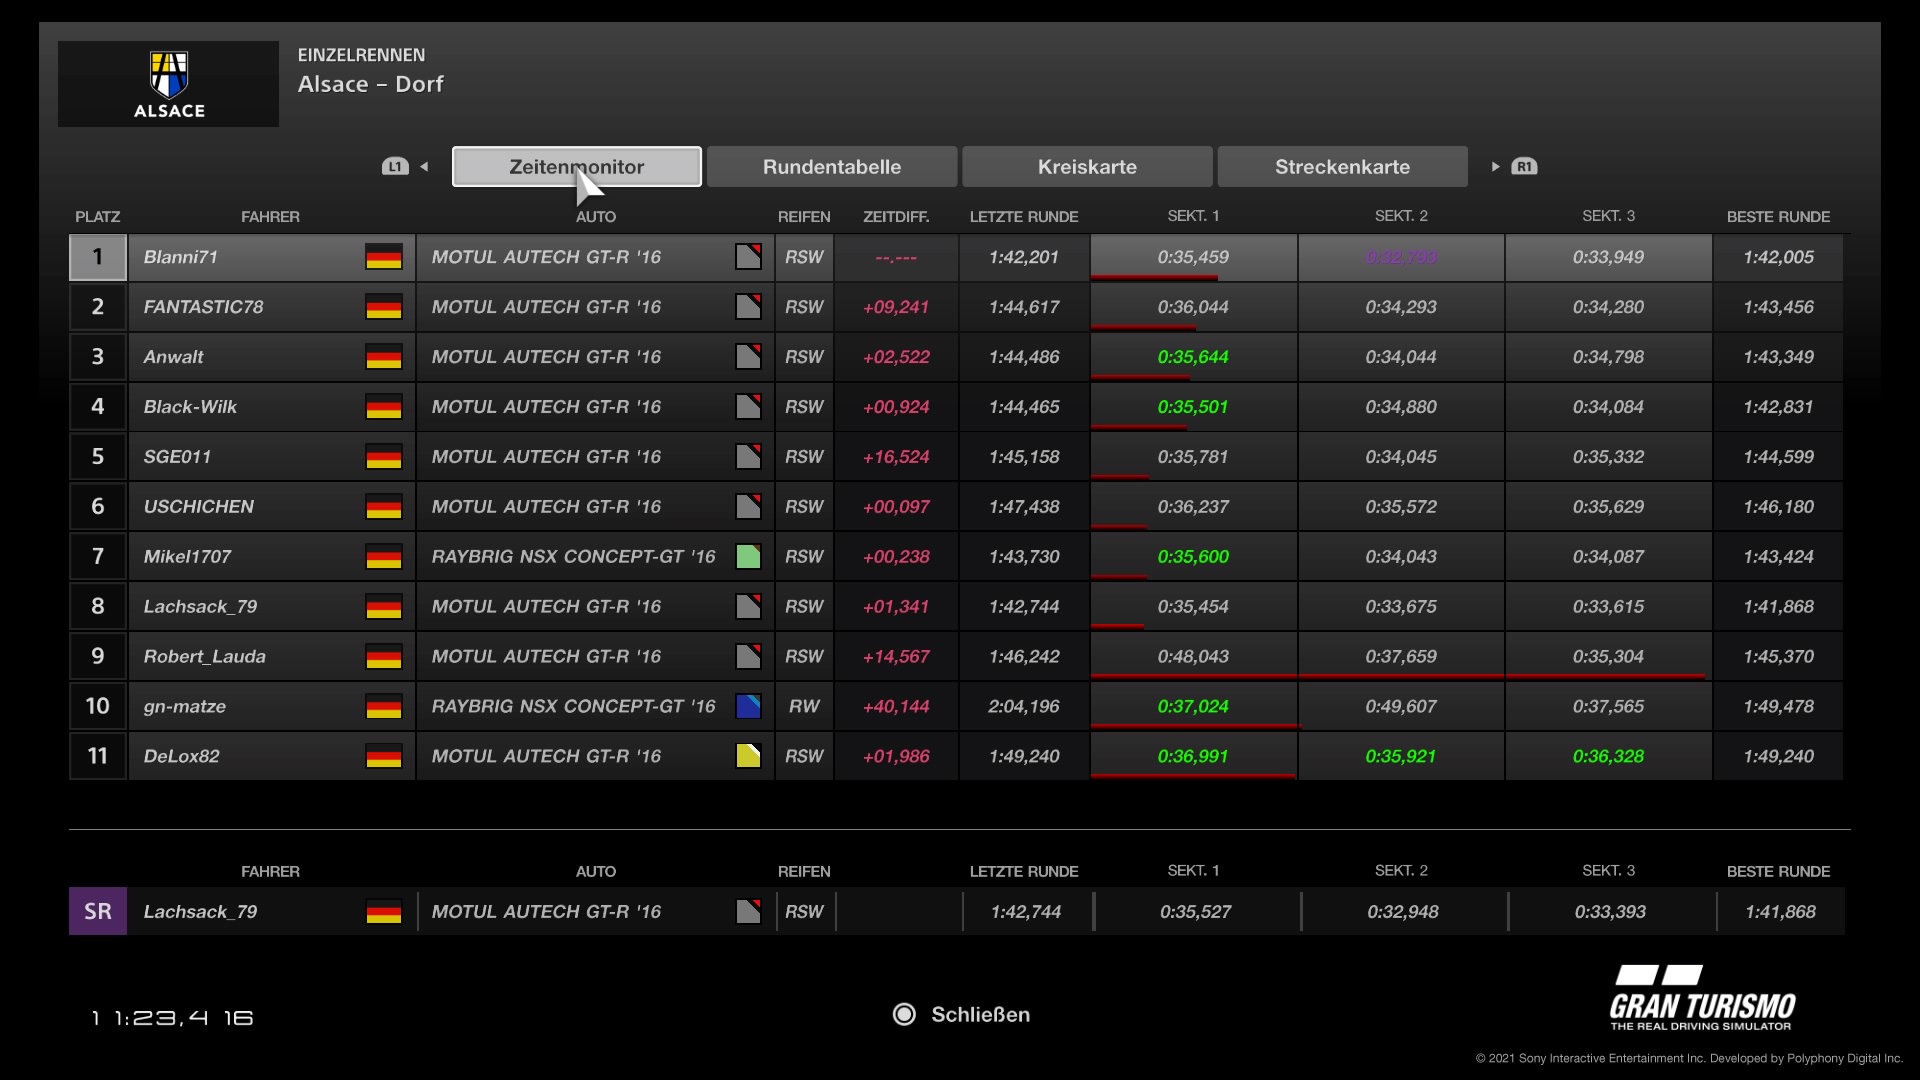Screen dimensions: 1920x1080
Task: Click gn-matze's blue car color swatch
Action: 748,707
